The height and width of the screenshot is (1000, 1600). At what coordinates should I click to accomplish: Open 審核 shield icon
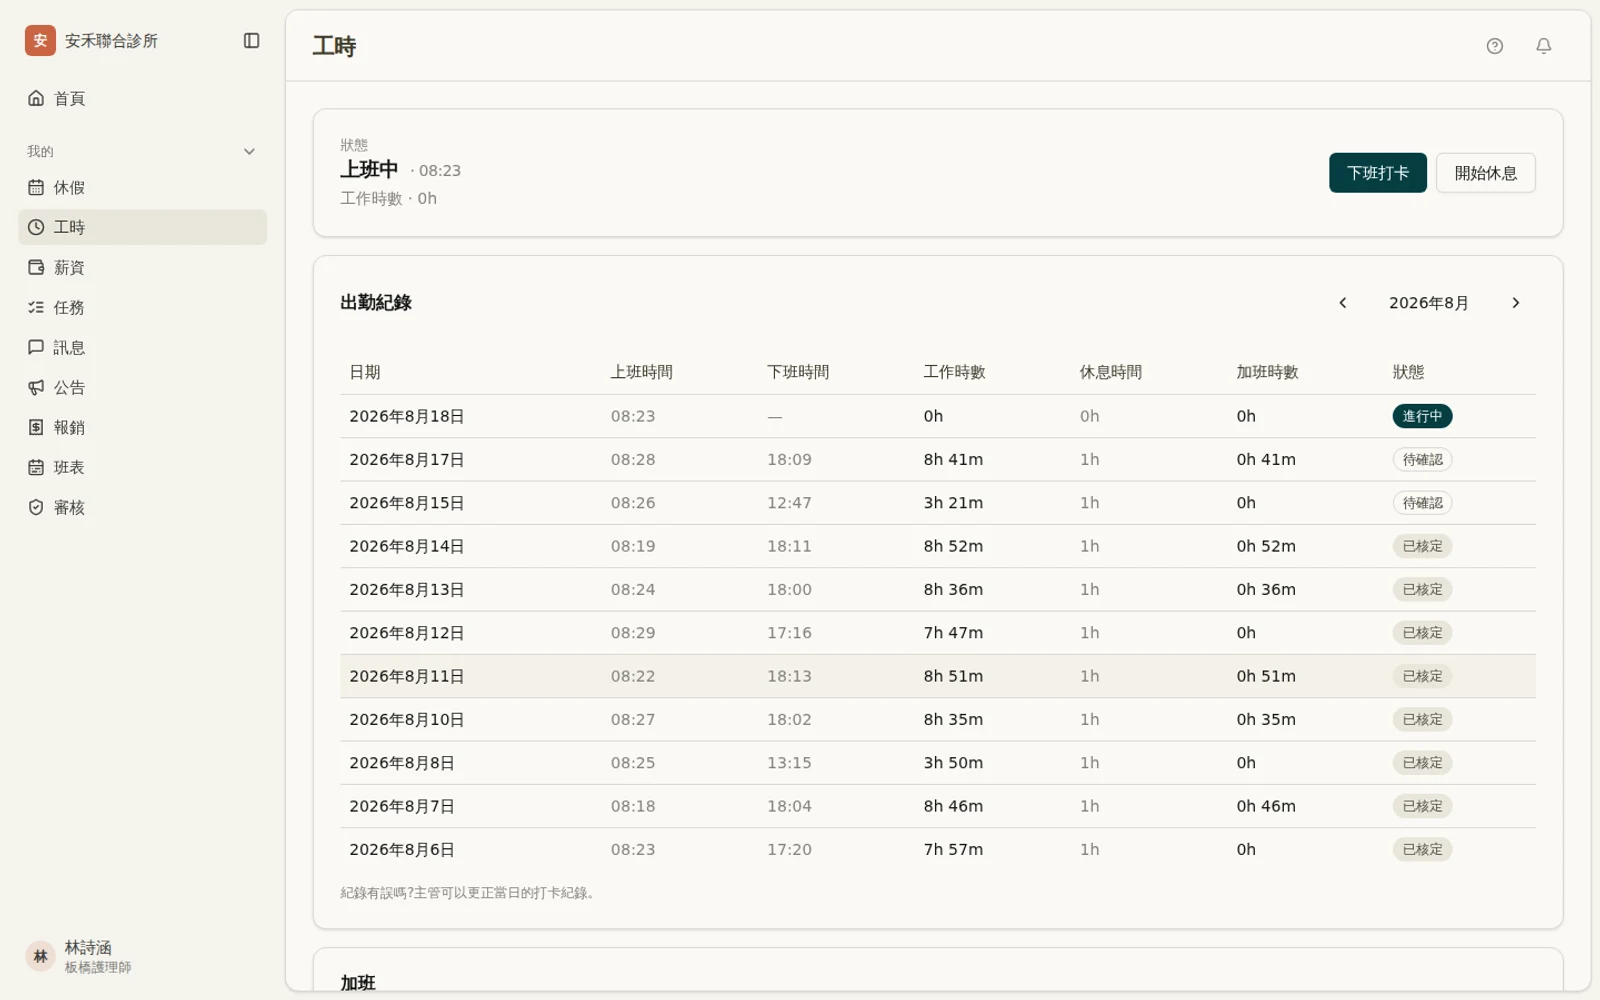point(36,507)
